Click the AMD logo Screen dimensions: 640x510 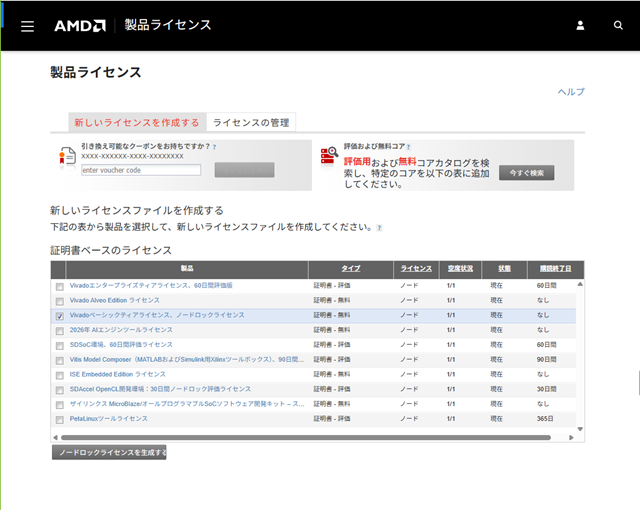[x=80, y=26]
